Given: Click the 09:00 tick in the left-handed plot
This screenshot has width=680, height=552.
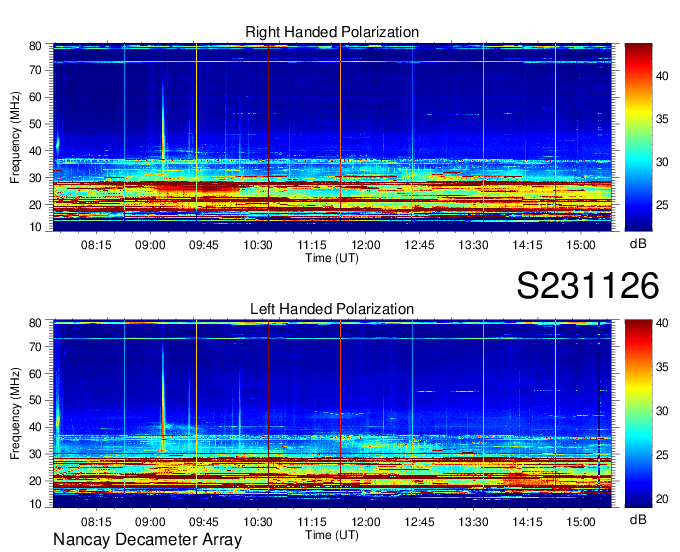Looking at the screenshot, I should (x=150, y=522).
